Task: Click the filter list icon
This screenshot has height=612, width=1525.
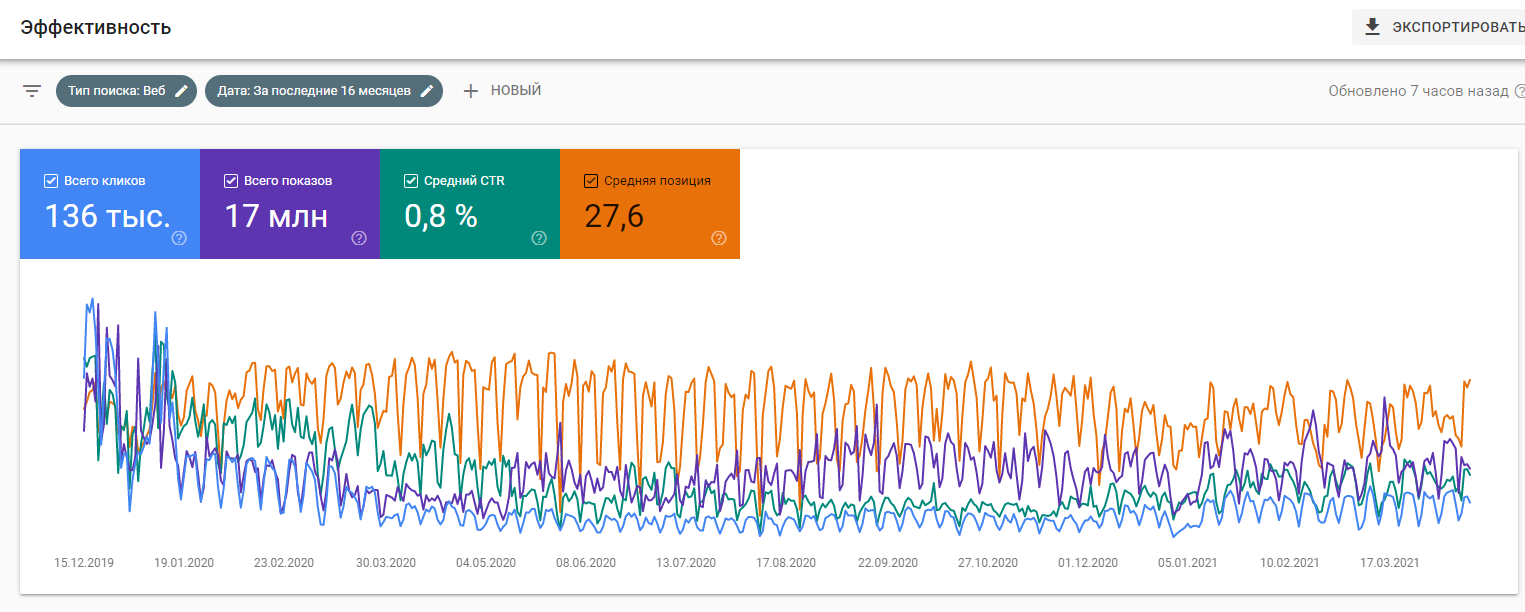Action: pos(32,91)
